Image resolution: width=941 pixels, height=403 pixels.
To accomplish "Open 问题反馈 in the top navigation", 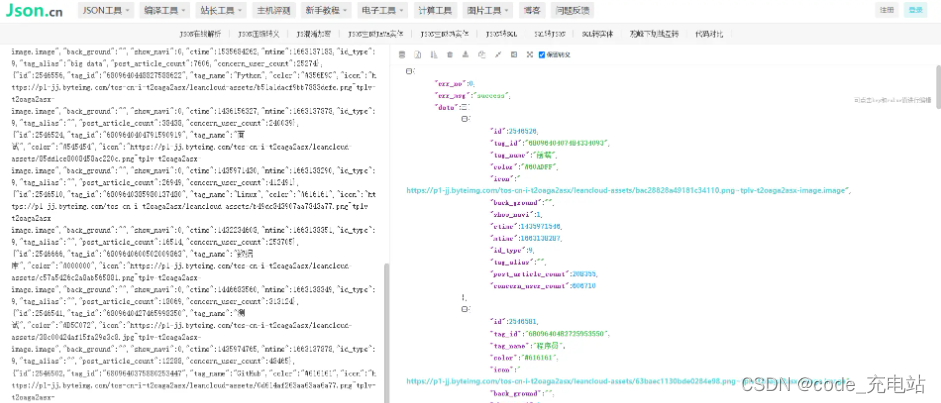I will (572, 10).
